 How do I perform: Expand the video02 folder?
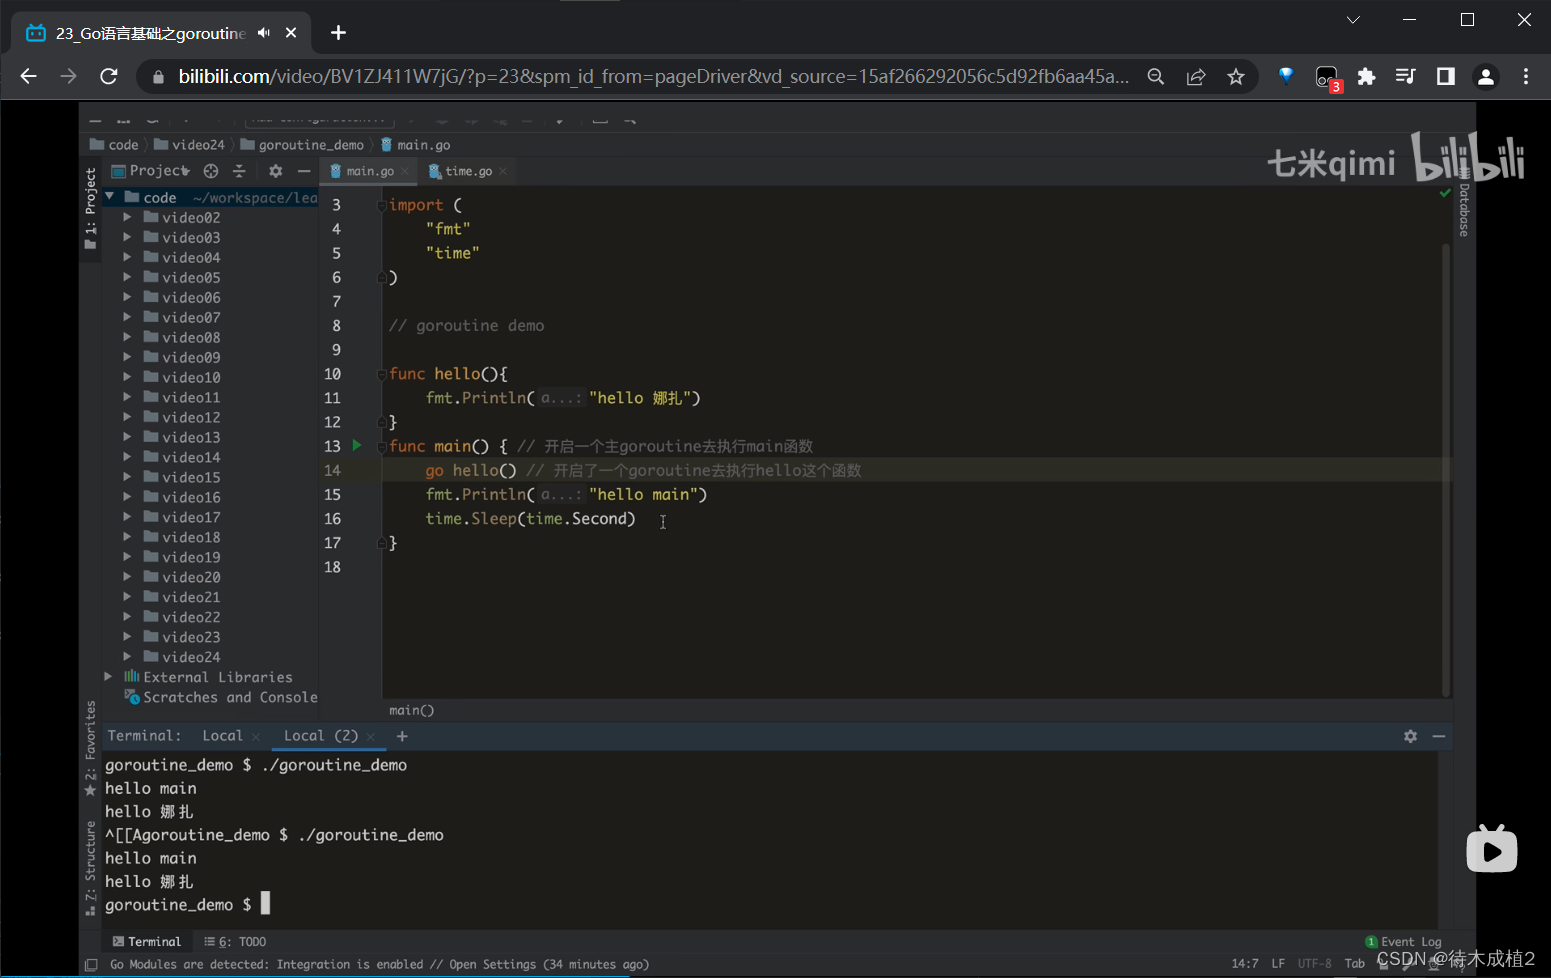(x=127, y=217)
